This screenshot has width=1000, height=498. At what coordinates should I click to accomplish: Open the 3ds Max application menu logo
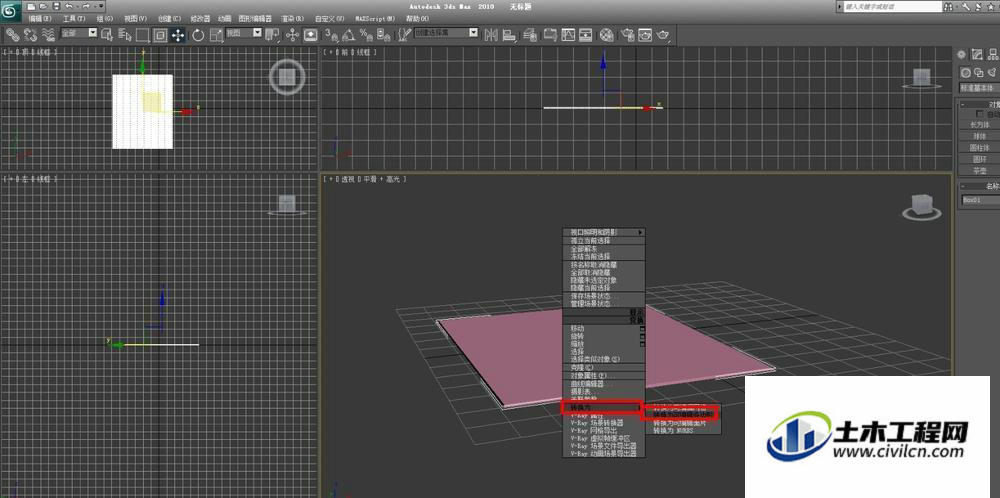coord(10,11)
